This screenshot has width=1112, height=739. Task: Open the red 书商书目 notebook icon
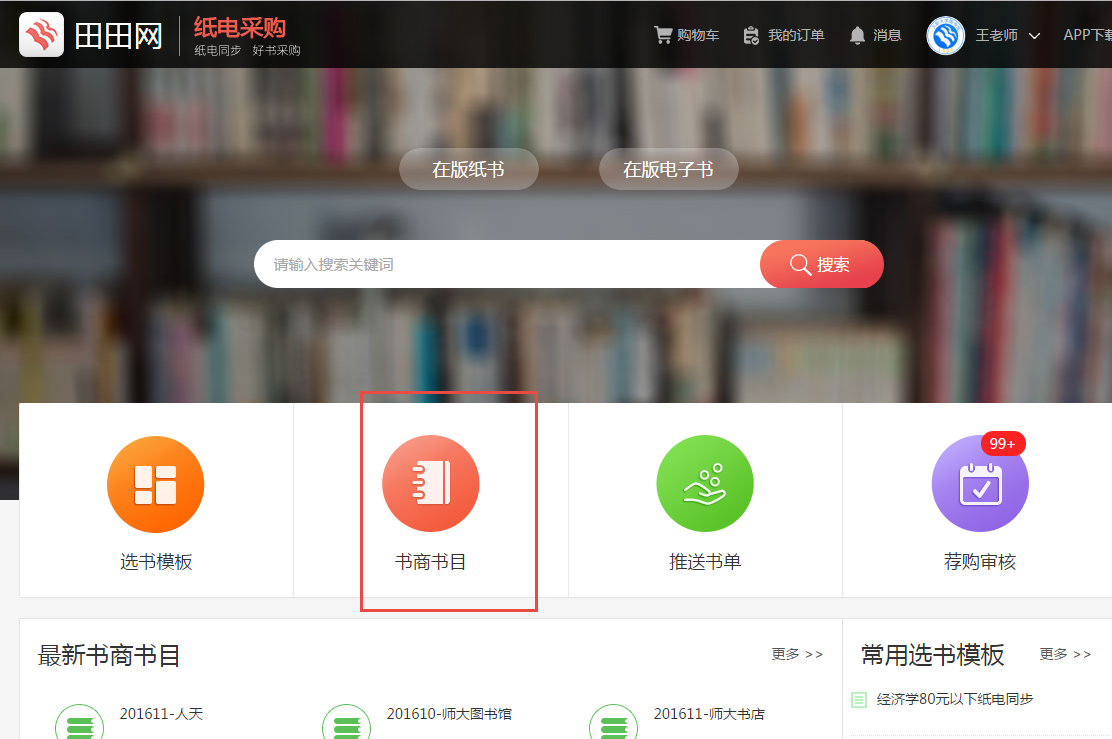coord(430,484)
